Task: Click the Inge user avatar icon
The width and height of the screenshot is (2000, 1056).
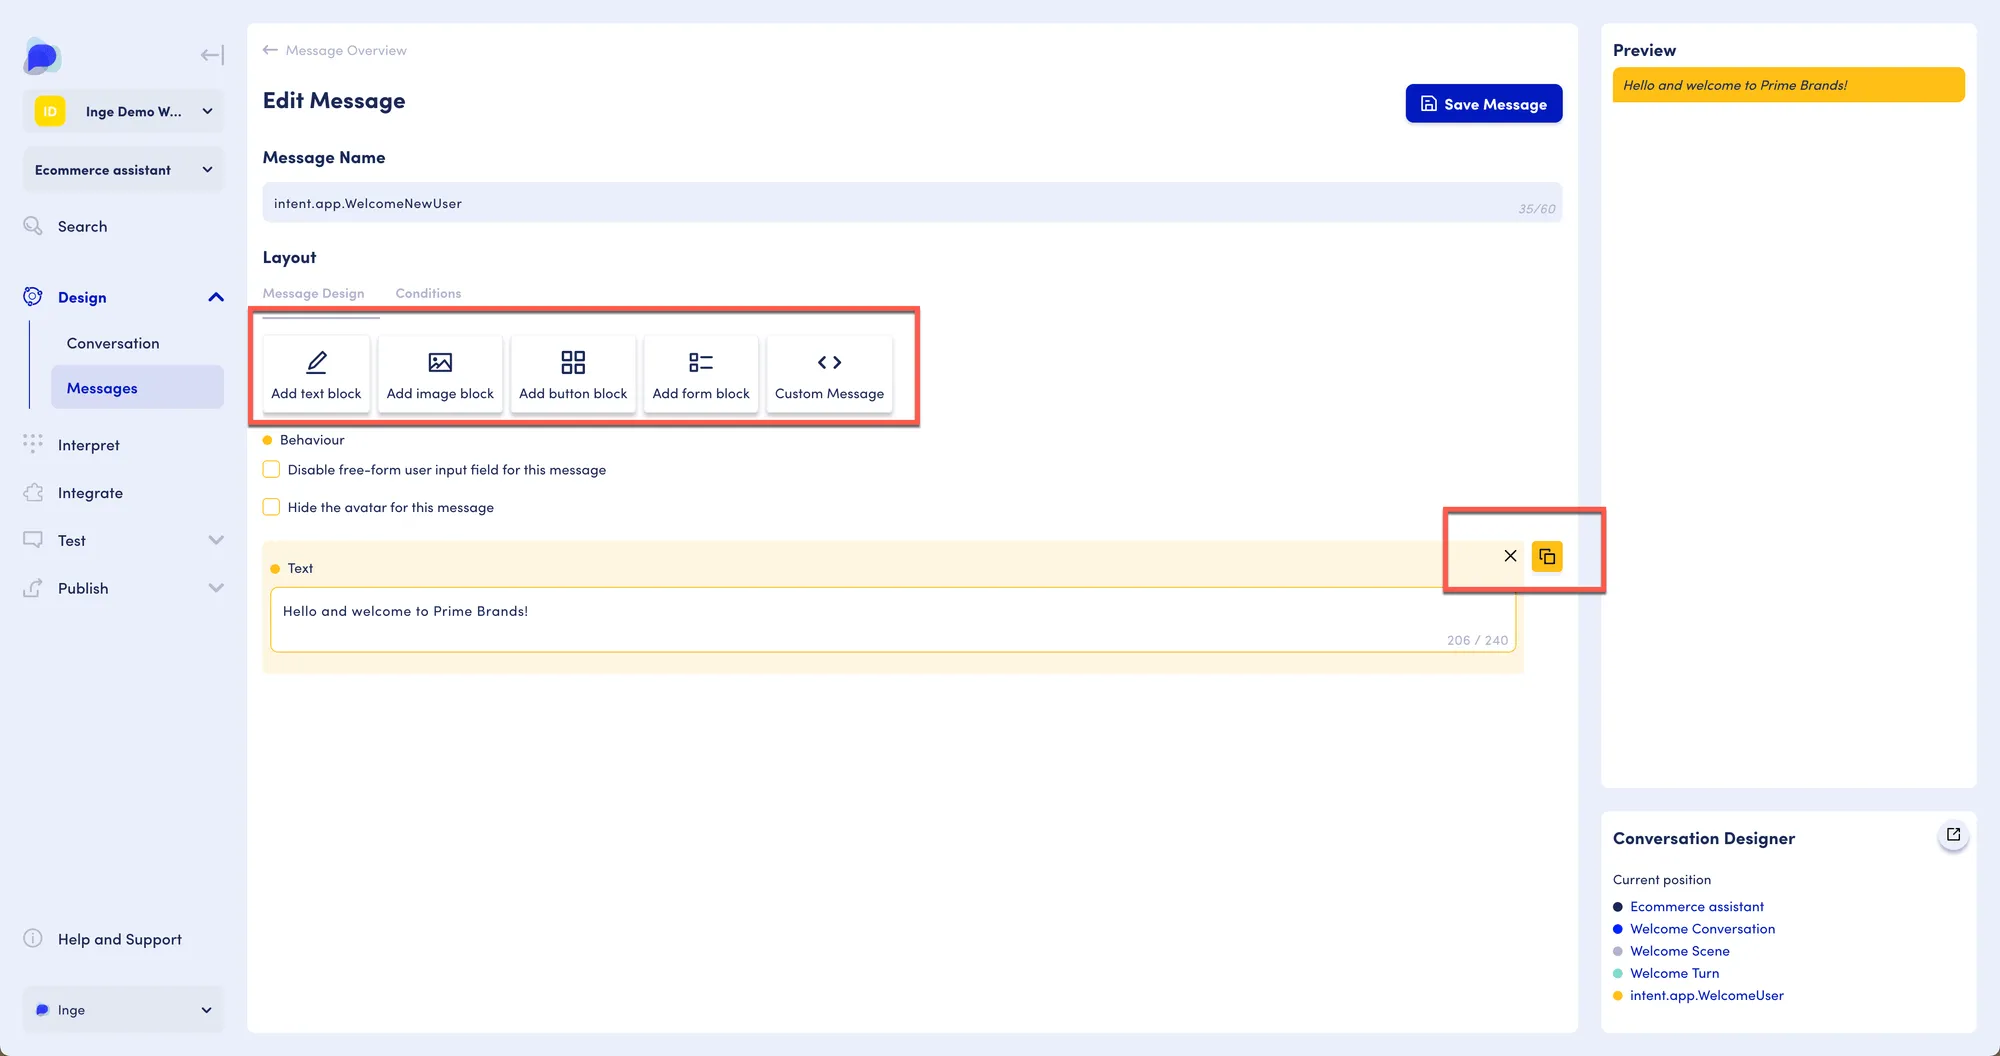Action: (x=42, y=1010)
